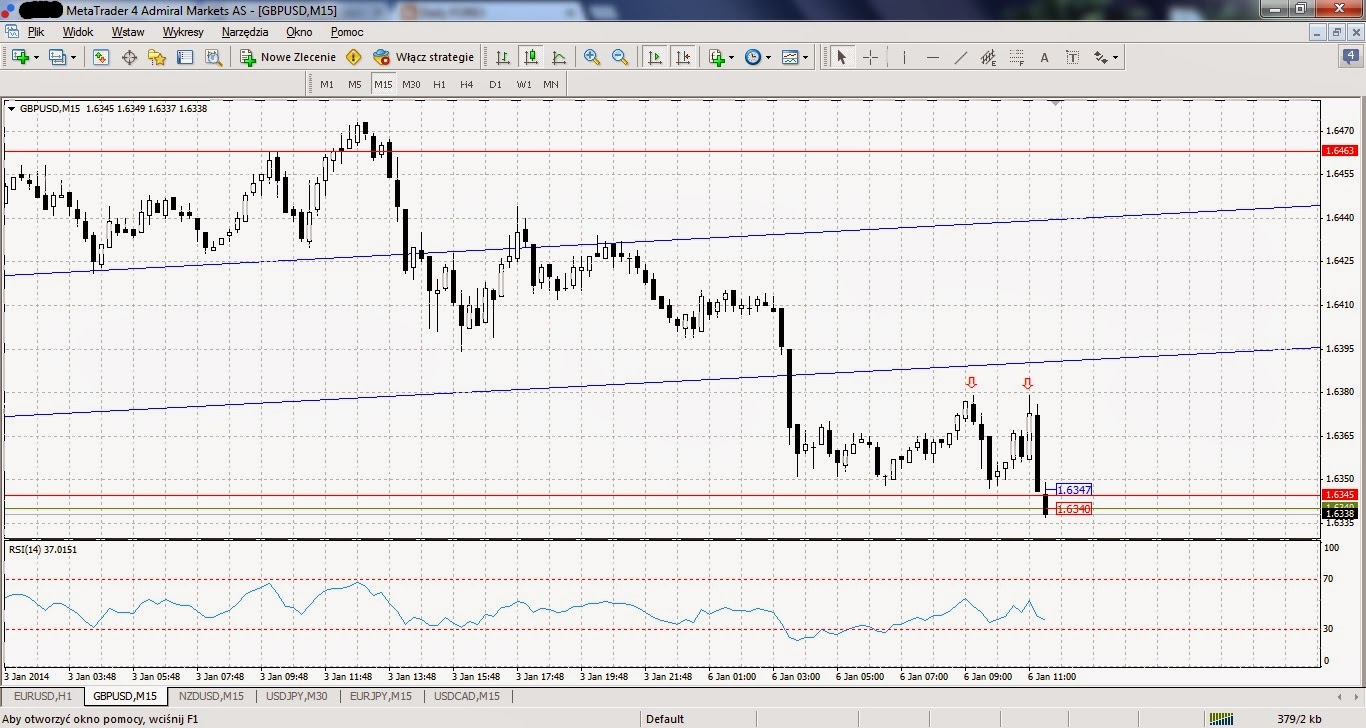Screen dimensions: 1366x728
Task: Select the W1 timeframe
Action: [x=524, y=84]
